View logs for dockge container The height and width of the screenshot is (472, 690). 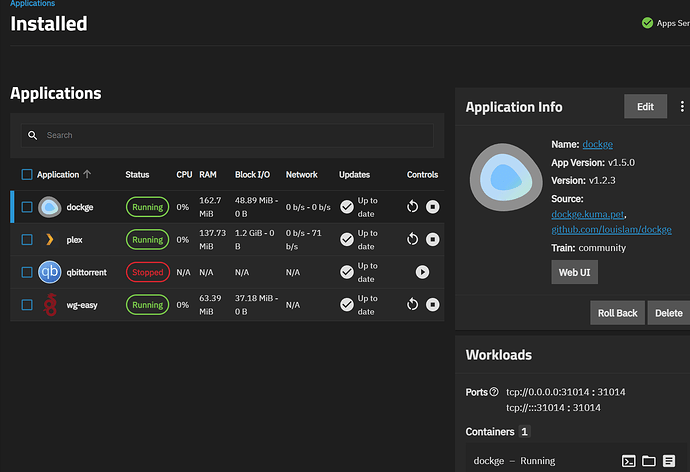coord(669,461)
